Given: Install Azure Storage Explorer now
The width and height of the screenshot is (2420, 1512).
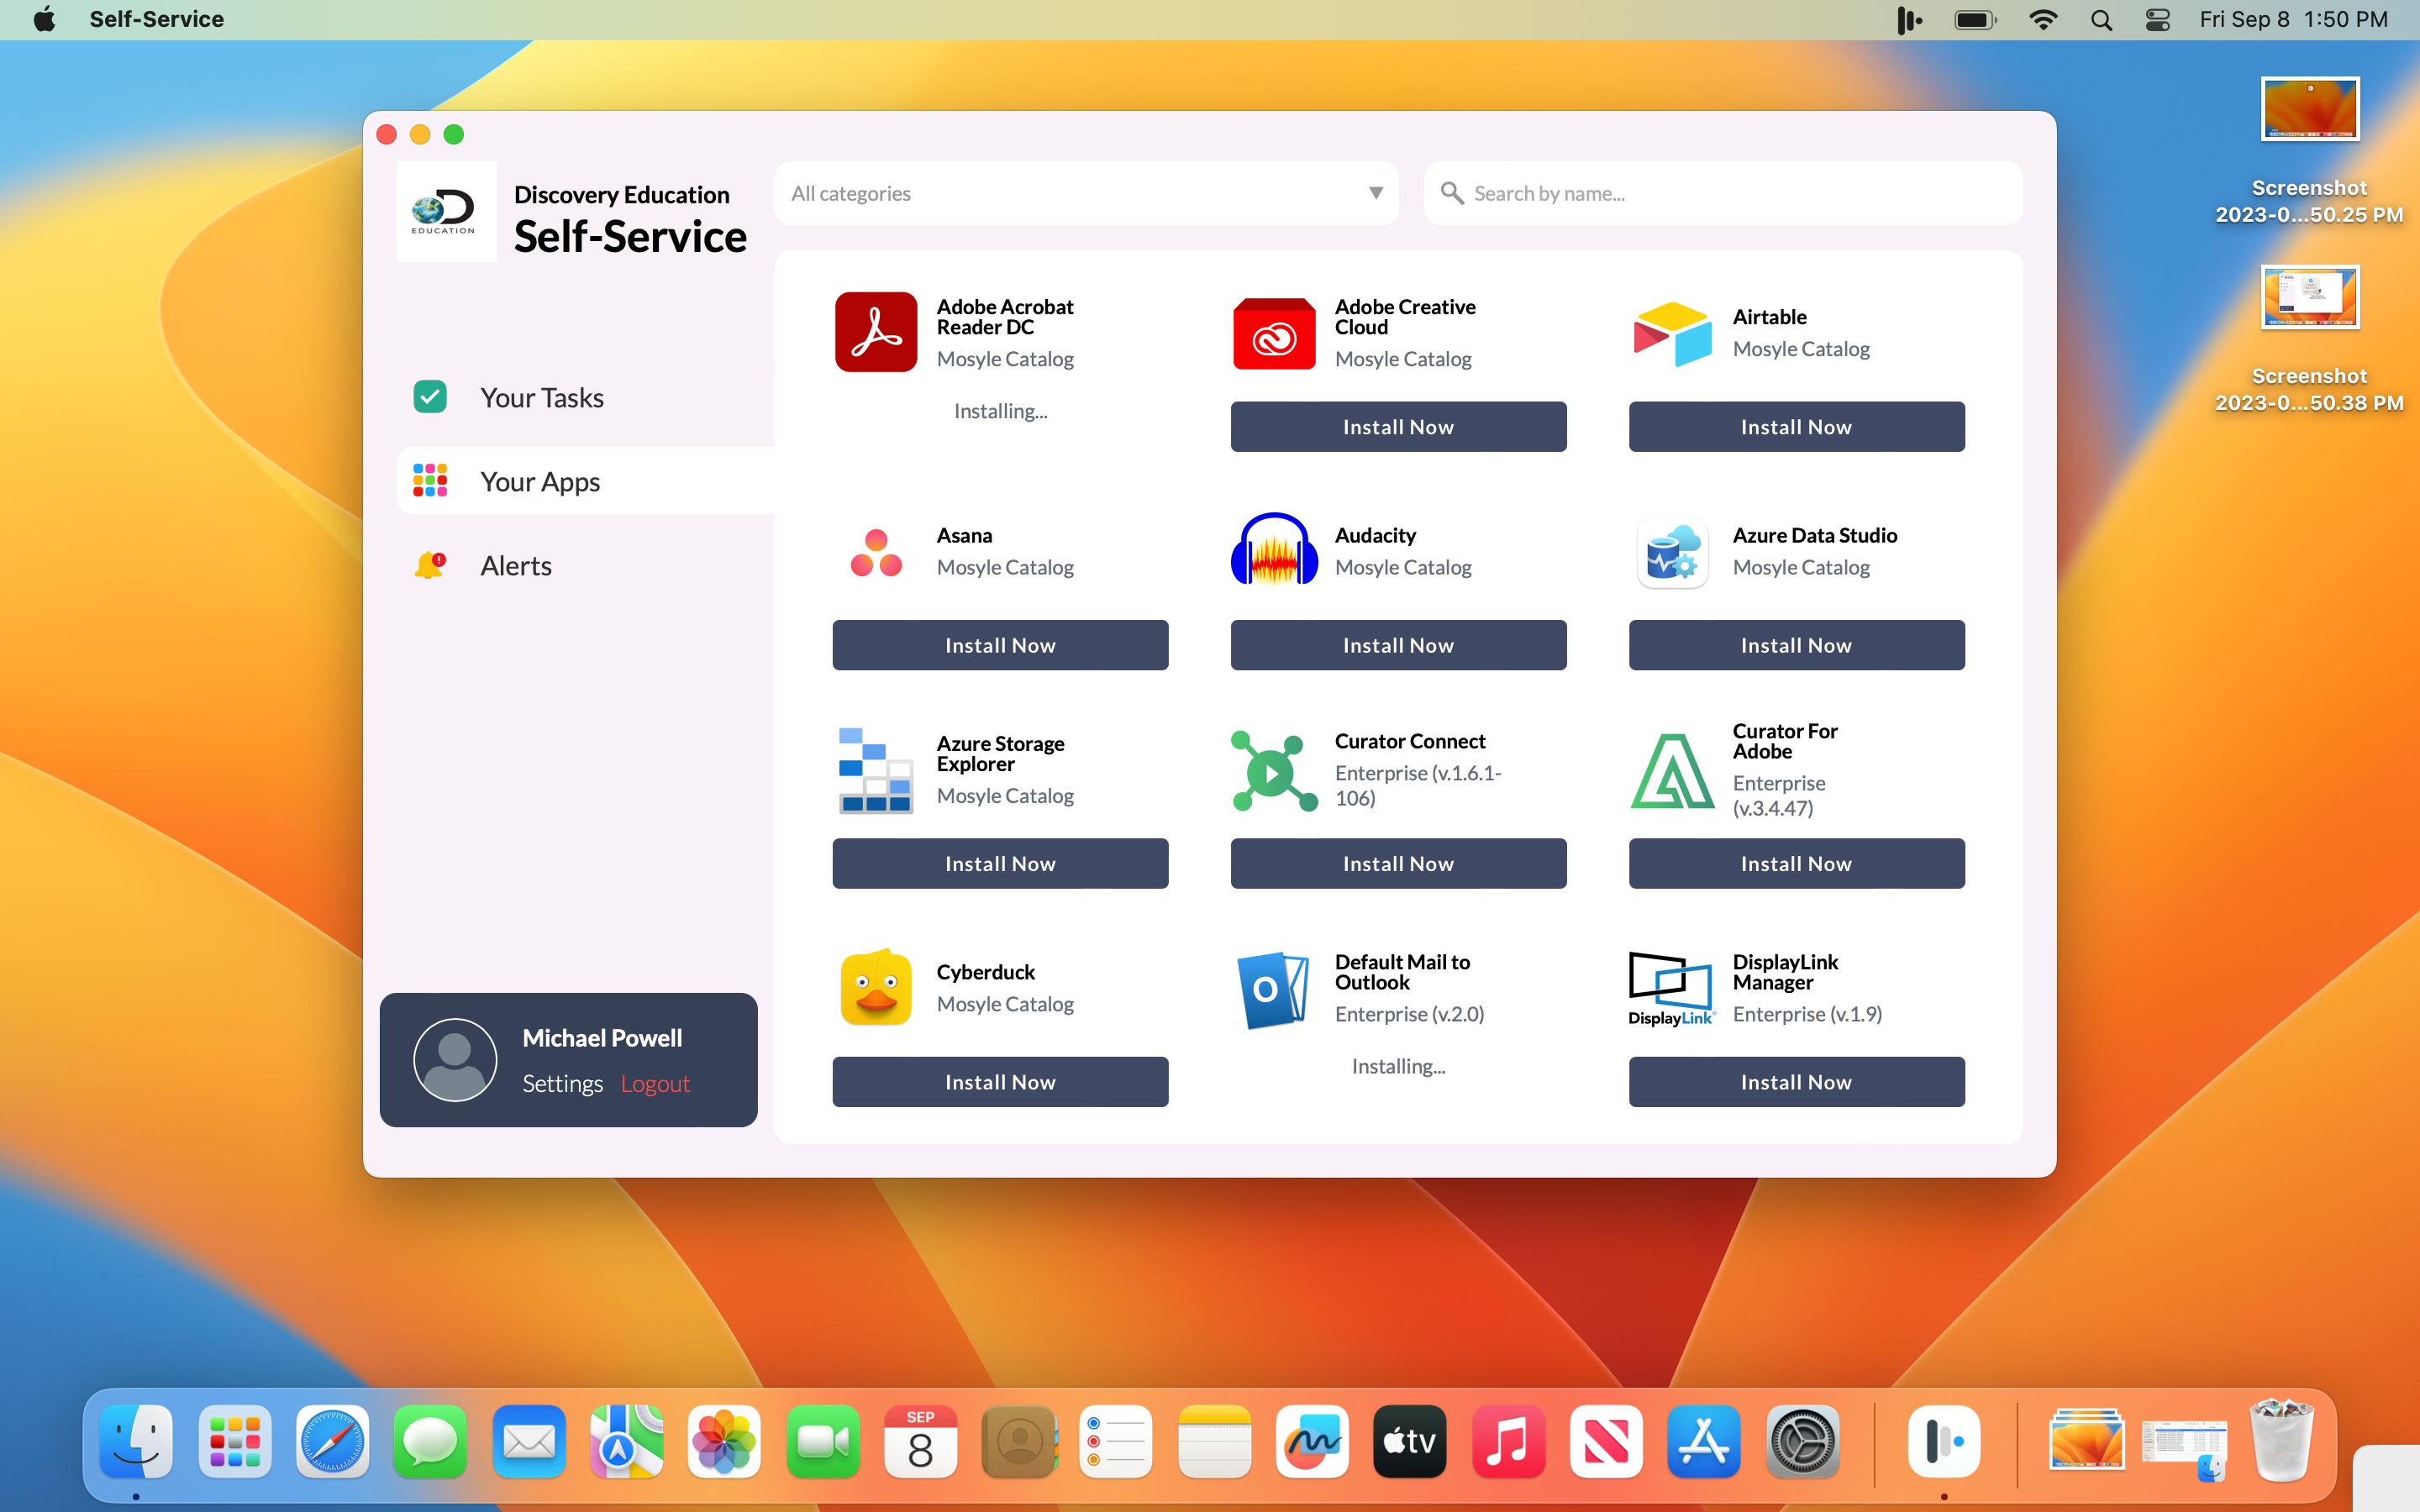Looking at the screenshot, I should 1000,863.
